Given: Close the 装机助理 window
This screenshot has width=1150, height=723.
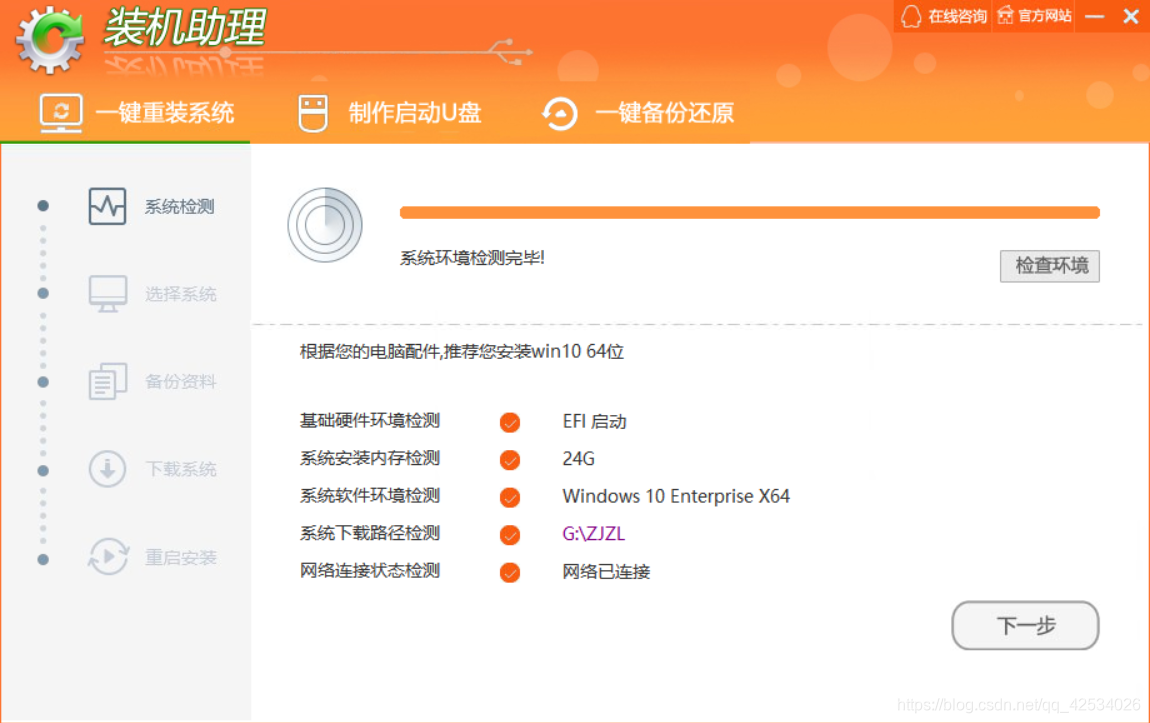Looking at the screenshot, I should coord(1130,16).
